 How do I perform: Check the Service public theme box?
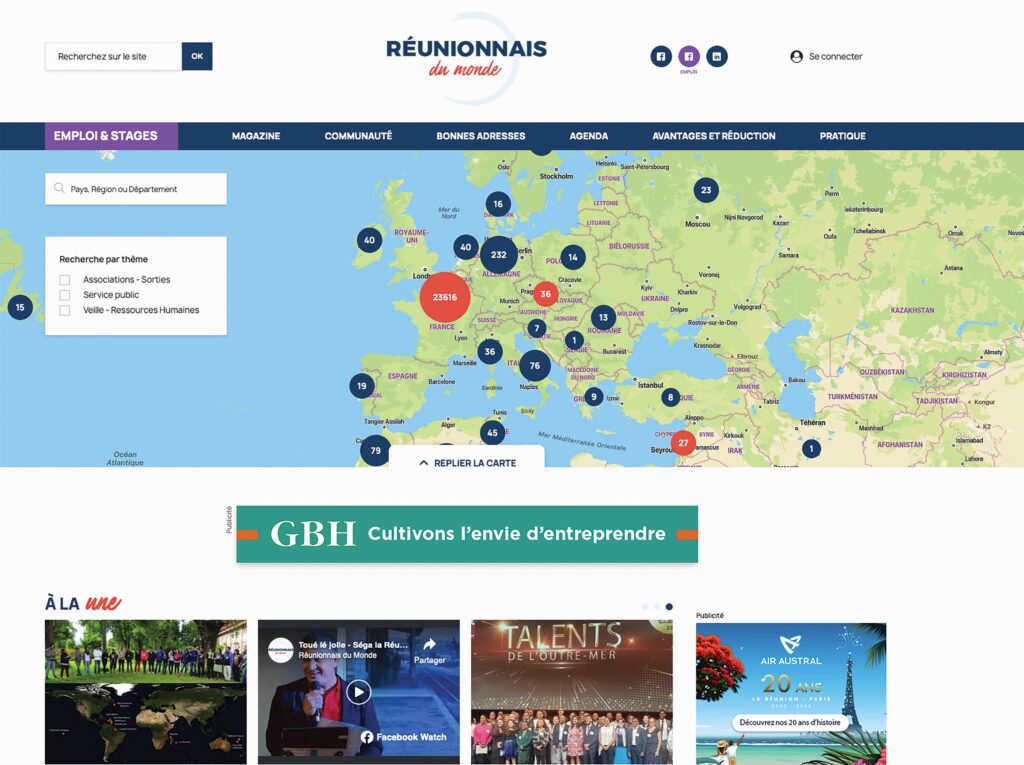click(65, 295)
